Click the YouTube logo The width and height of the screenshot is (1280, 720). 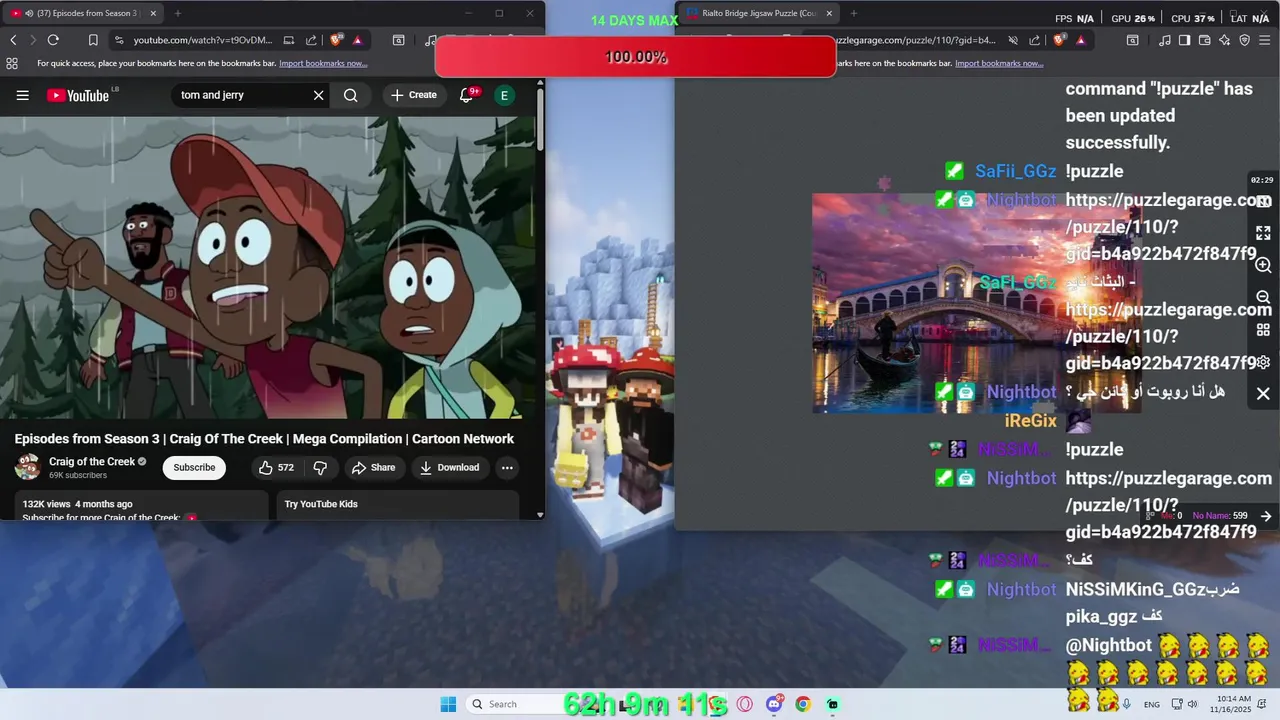(x=77, y=95)
